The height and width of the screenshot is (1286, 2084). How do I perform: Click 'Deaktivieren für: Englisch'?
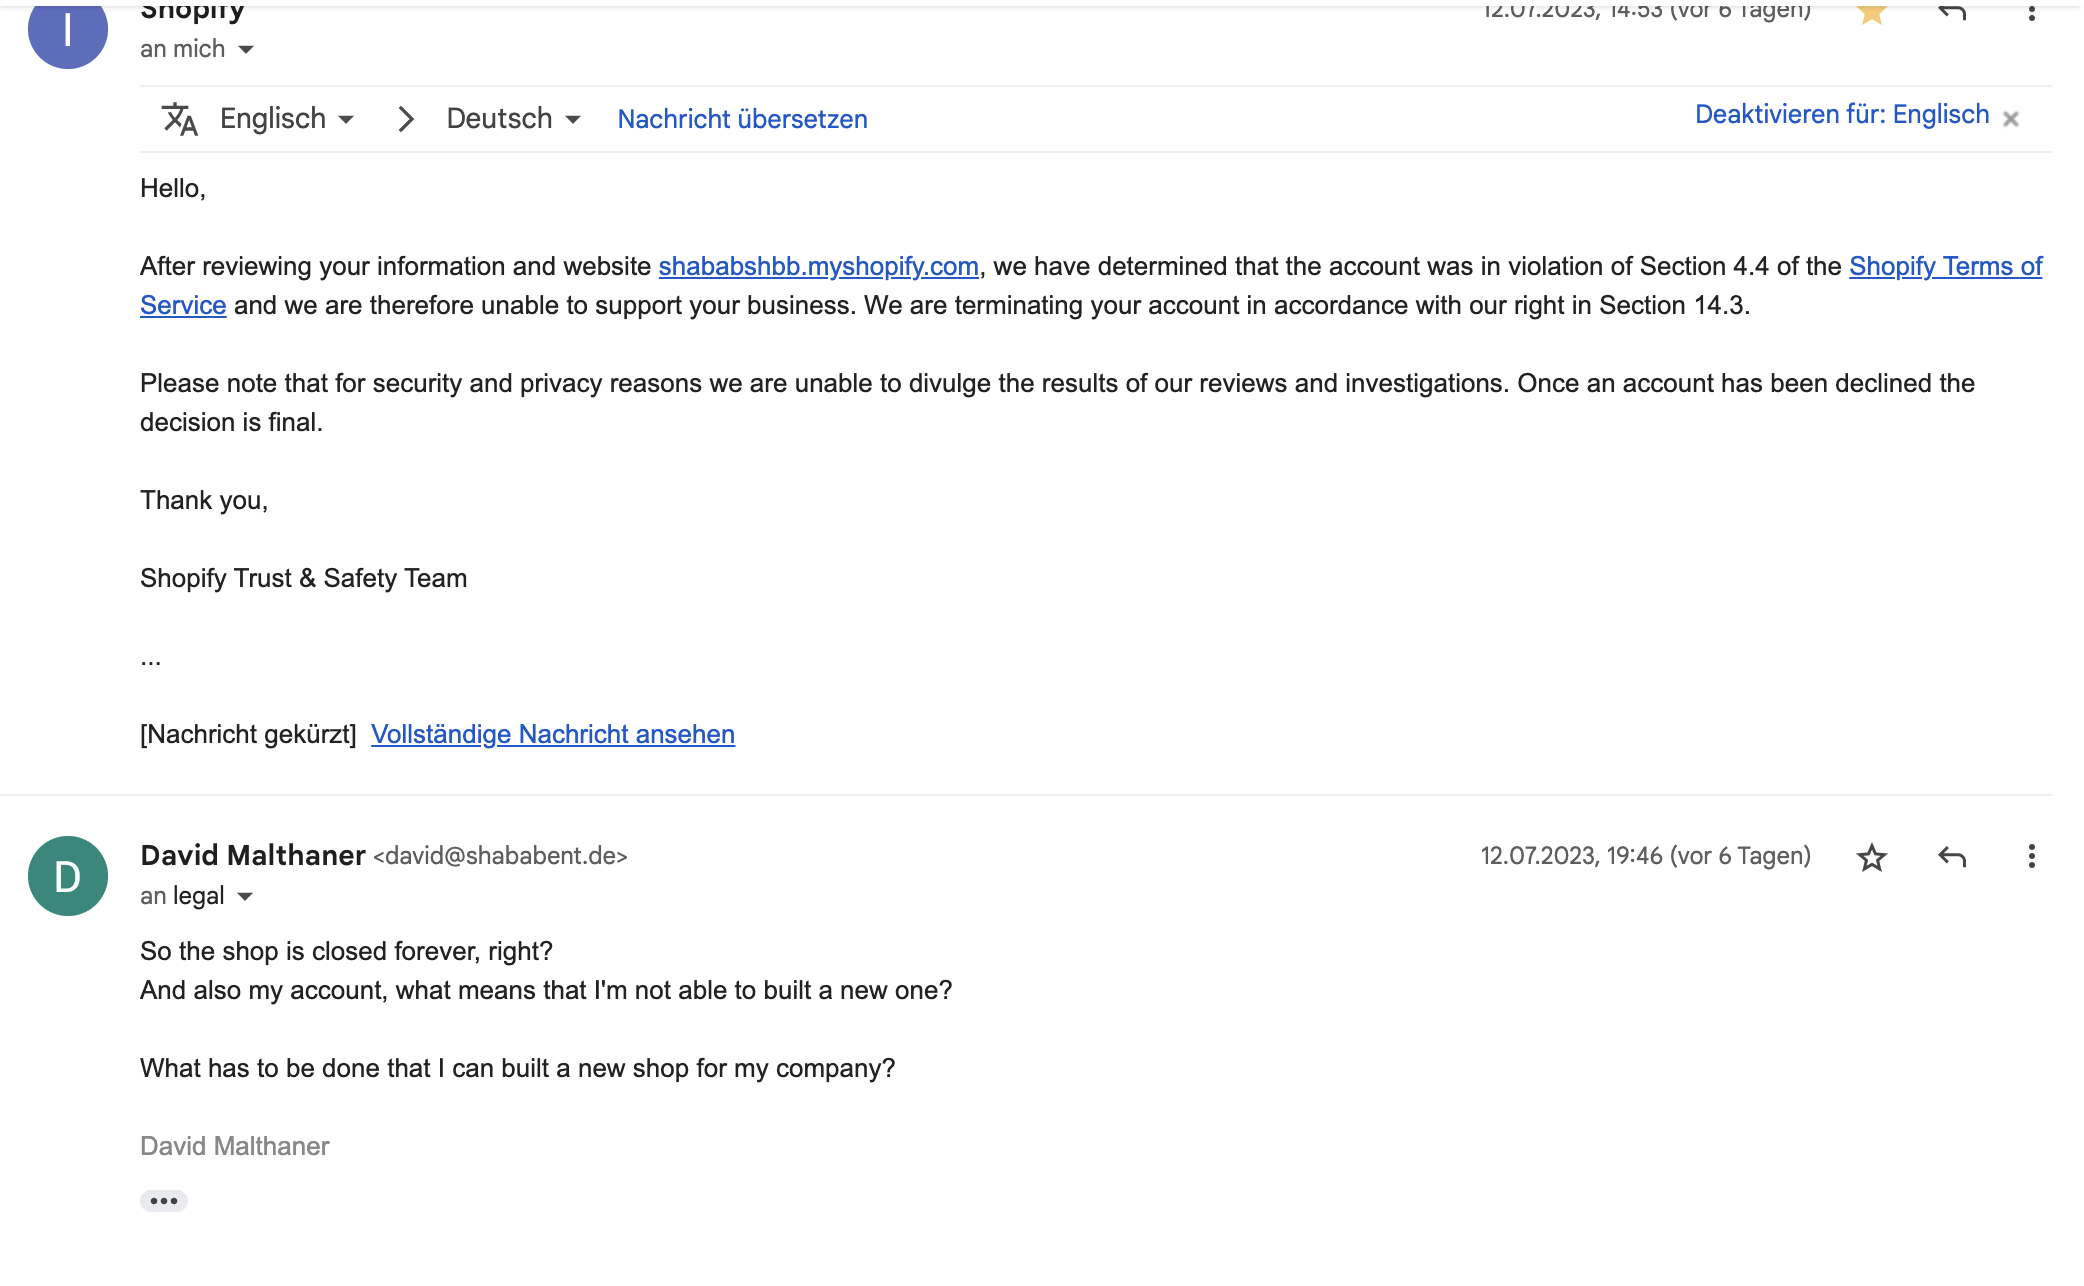click(x=1841, y=115)
